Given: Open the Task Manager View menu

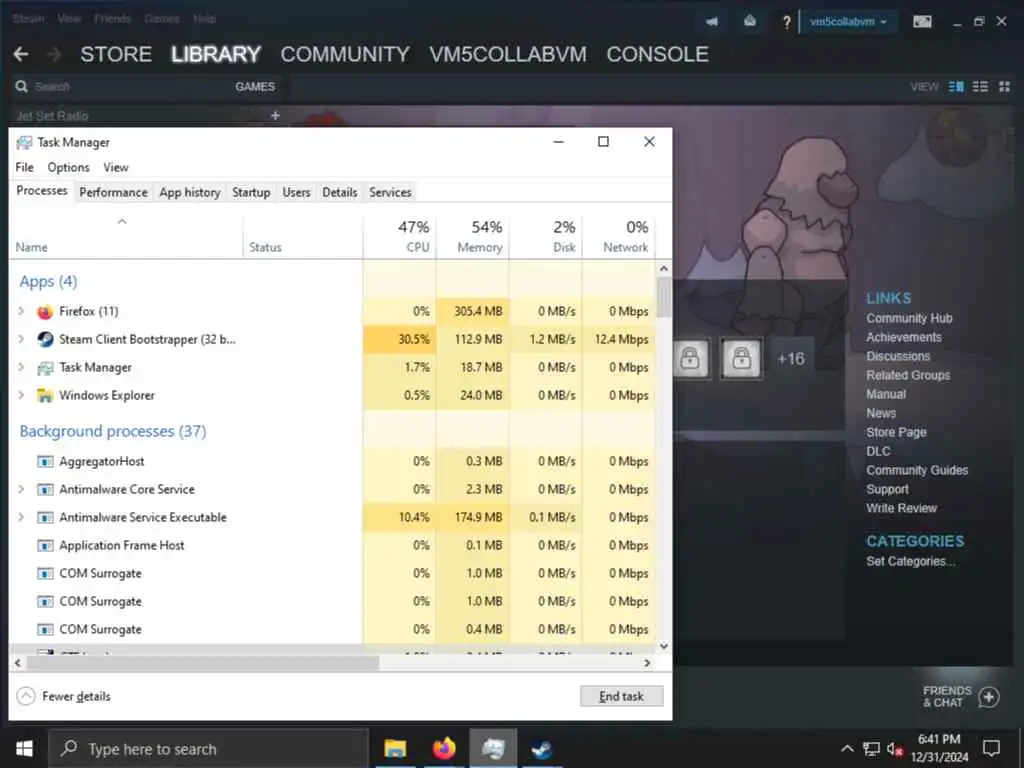Looking at the screenshot, I should tap(116, 167).
